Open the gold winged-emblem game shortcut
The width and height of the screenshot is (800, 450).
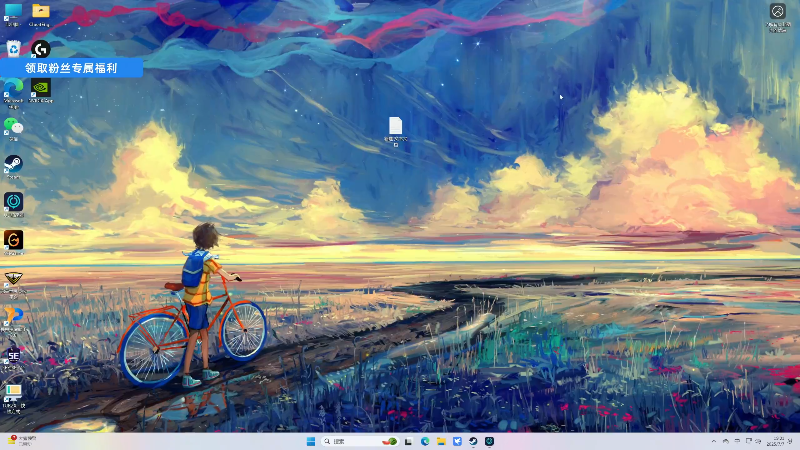(x=13, y=284)
